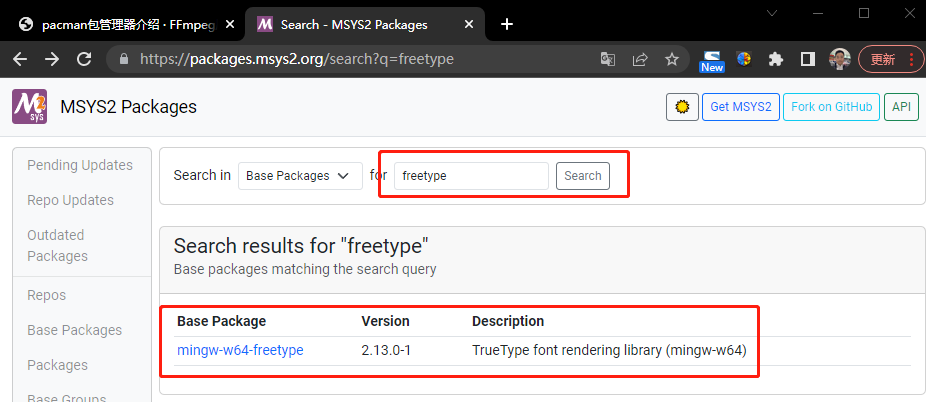Click the freetype search input field
The image size is (926, 402).
pos(471,176)
